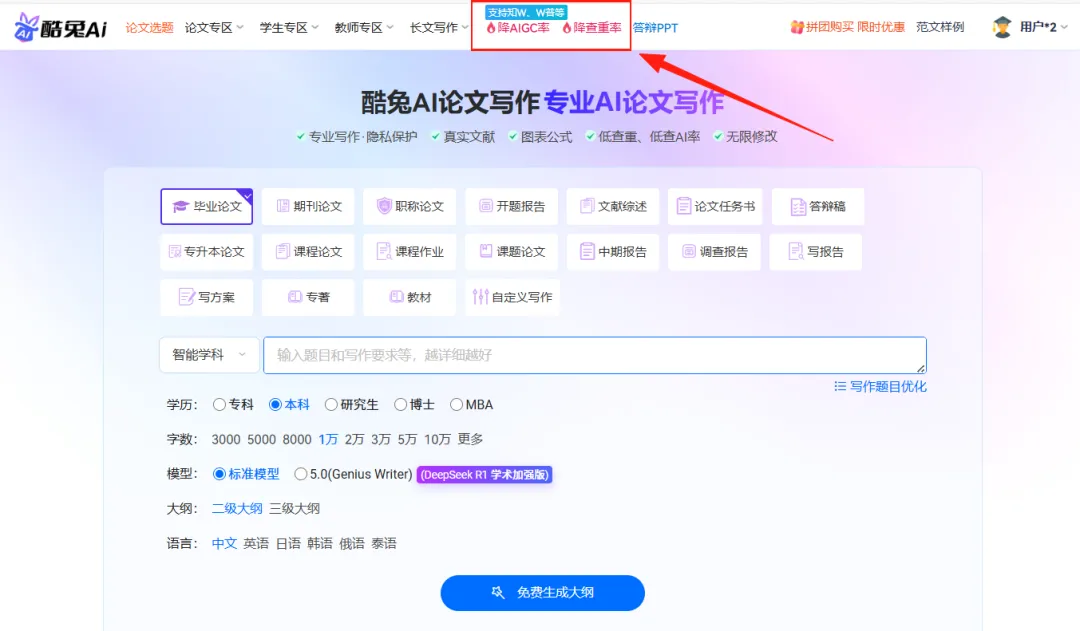Click the flame icon beside 降AIGC率

491,28
